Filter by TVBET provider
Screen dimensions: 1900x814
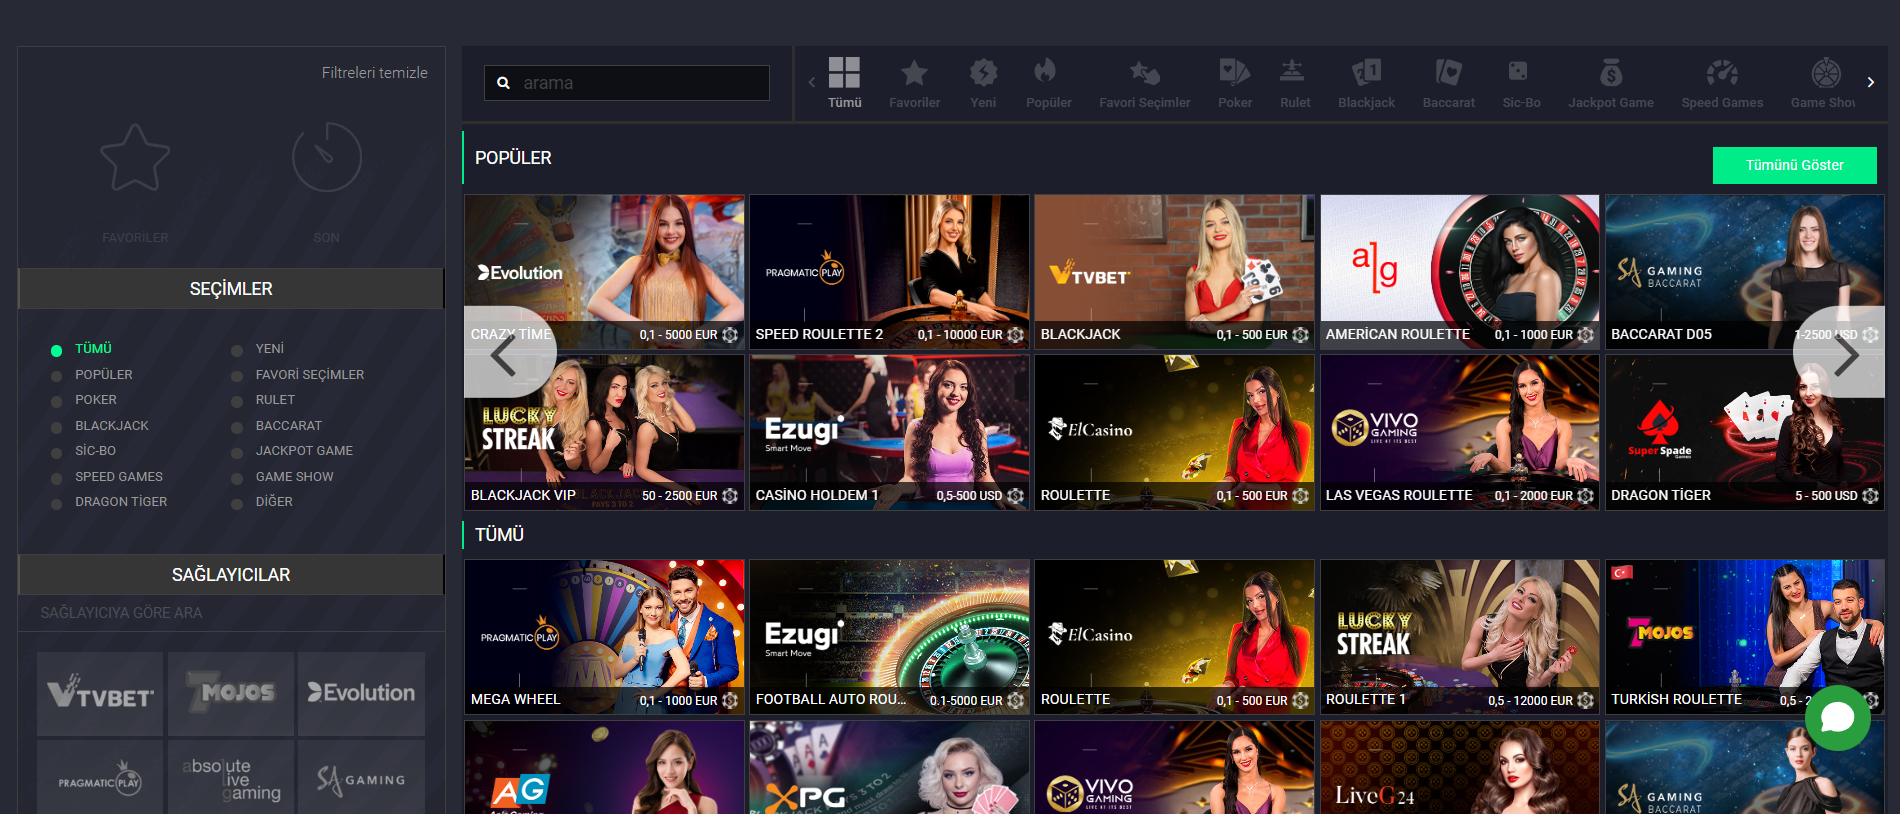pyautogui.click(x=100, y=693)
